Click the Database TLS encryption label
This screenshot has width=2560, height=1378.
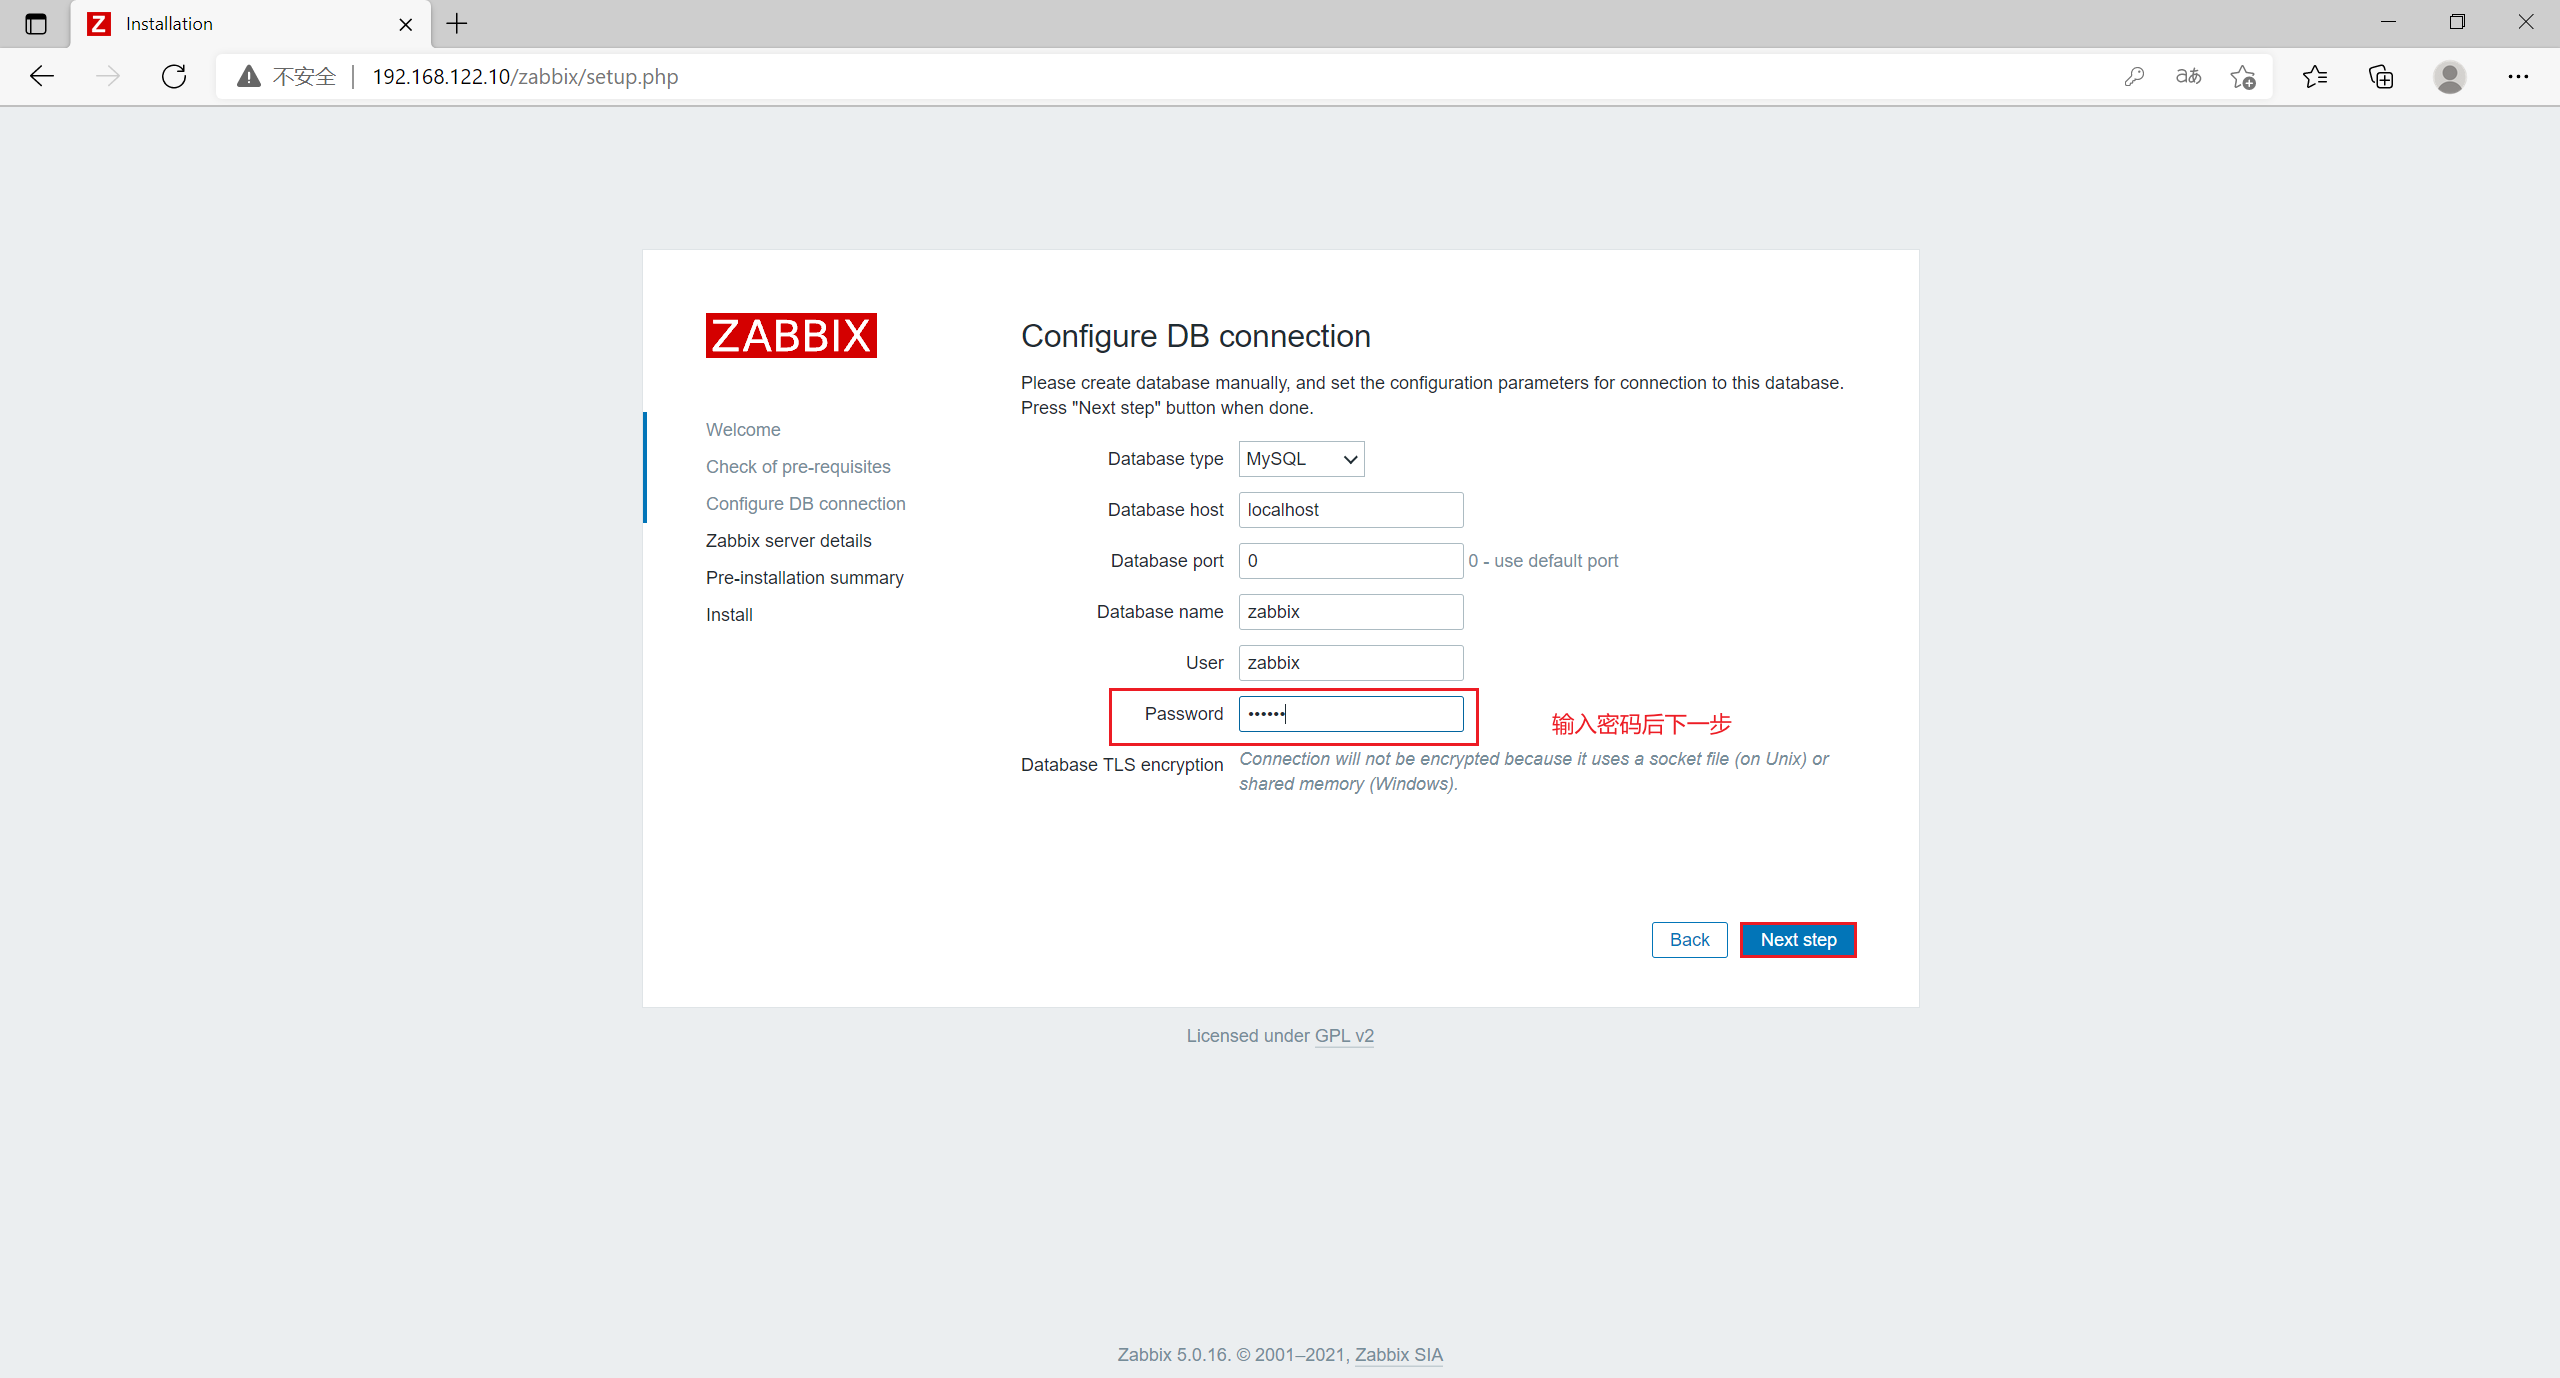click(x=1122, y=765)
